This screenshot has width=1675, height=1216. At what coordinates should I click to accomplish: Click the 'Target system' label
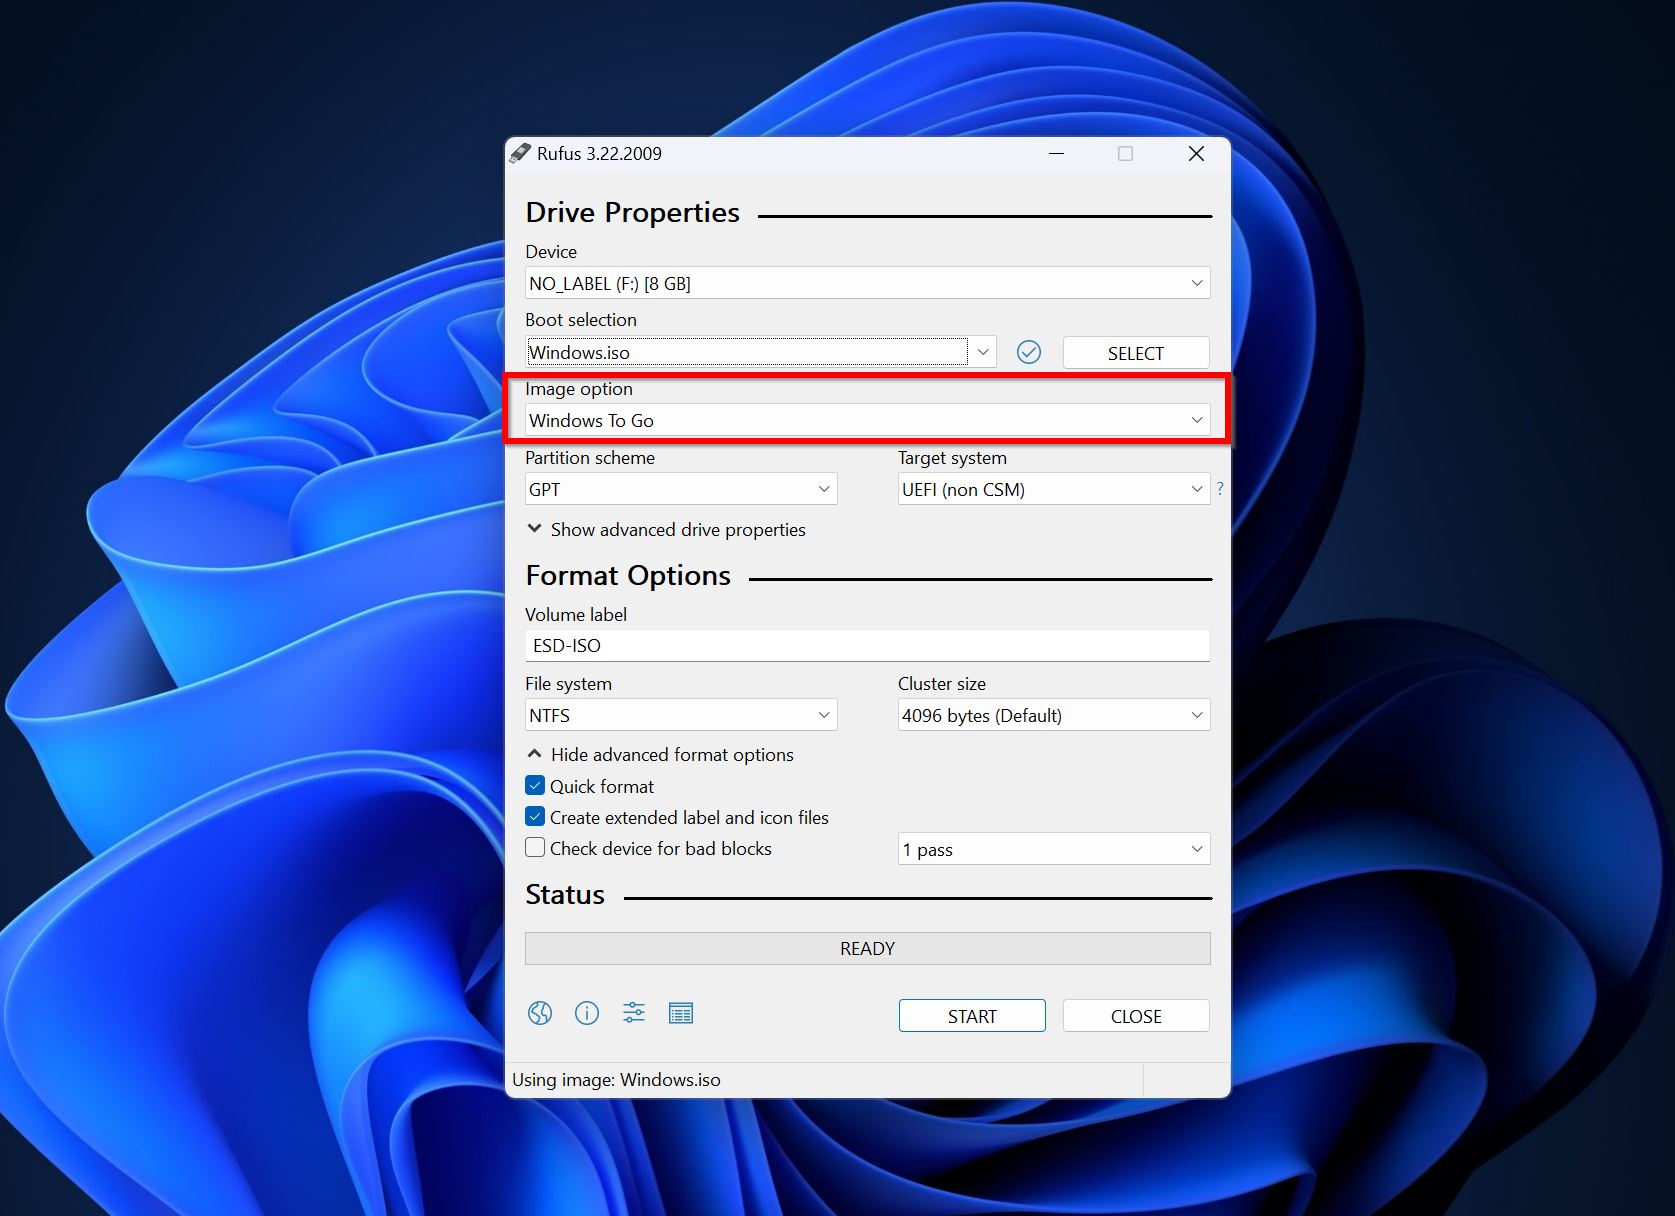pyautogui.click(x=952, y=458)
